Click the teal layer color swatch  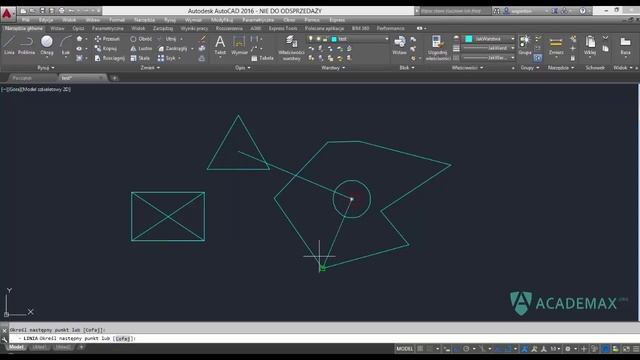(334, 39)
